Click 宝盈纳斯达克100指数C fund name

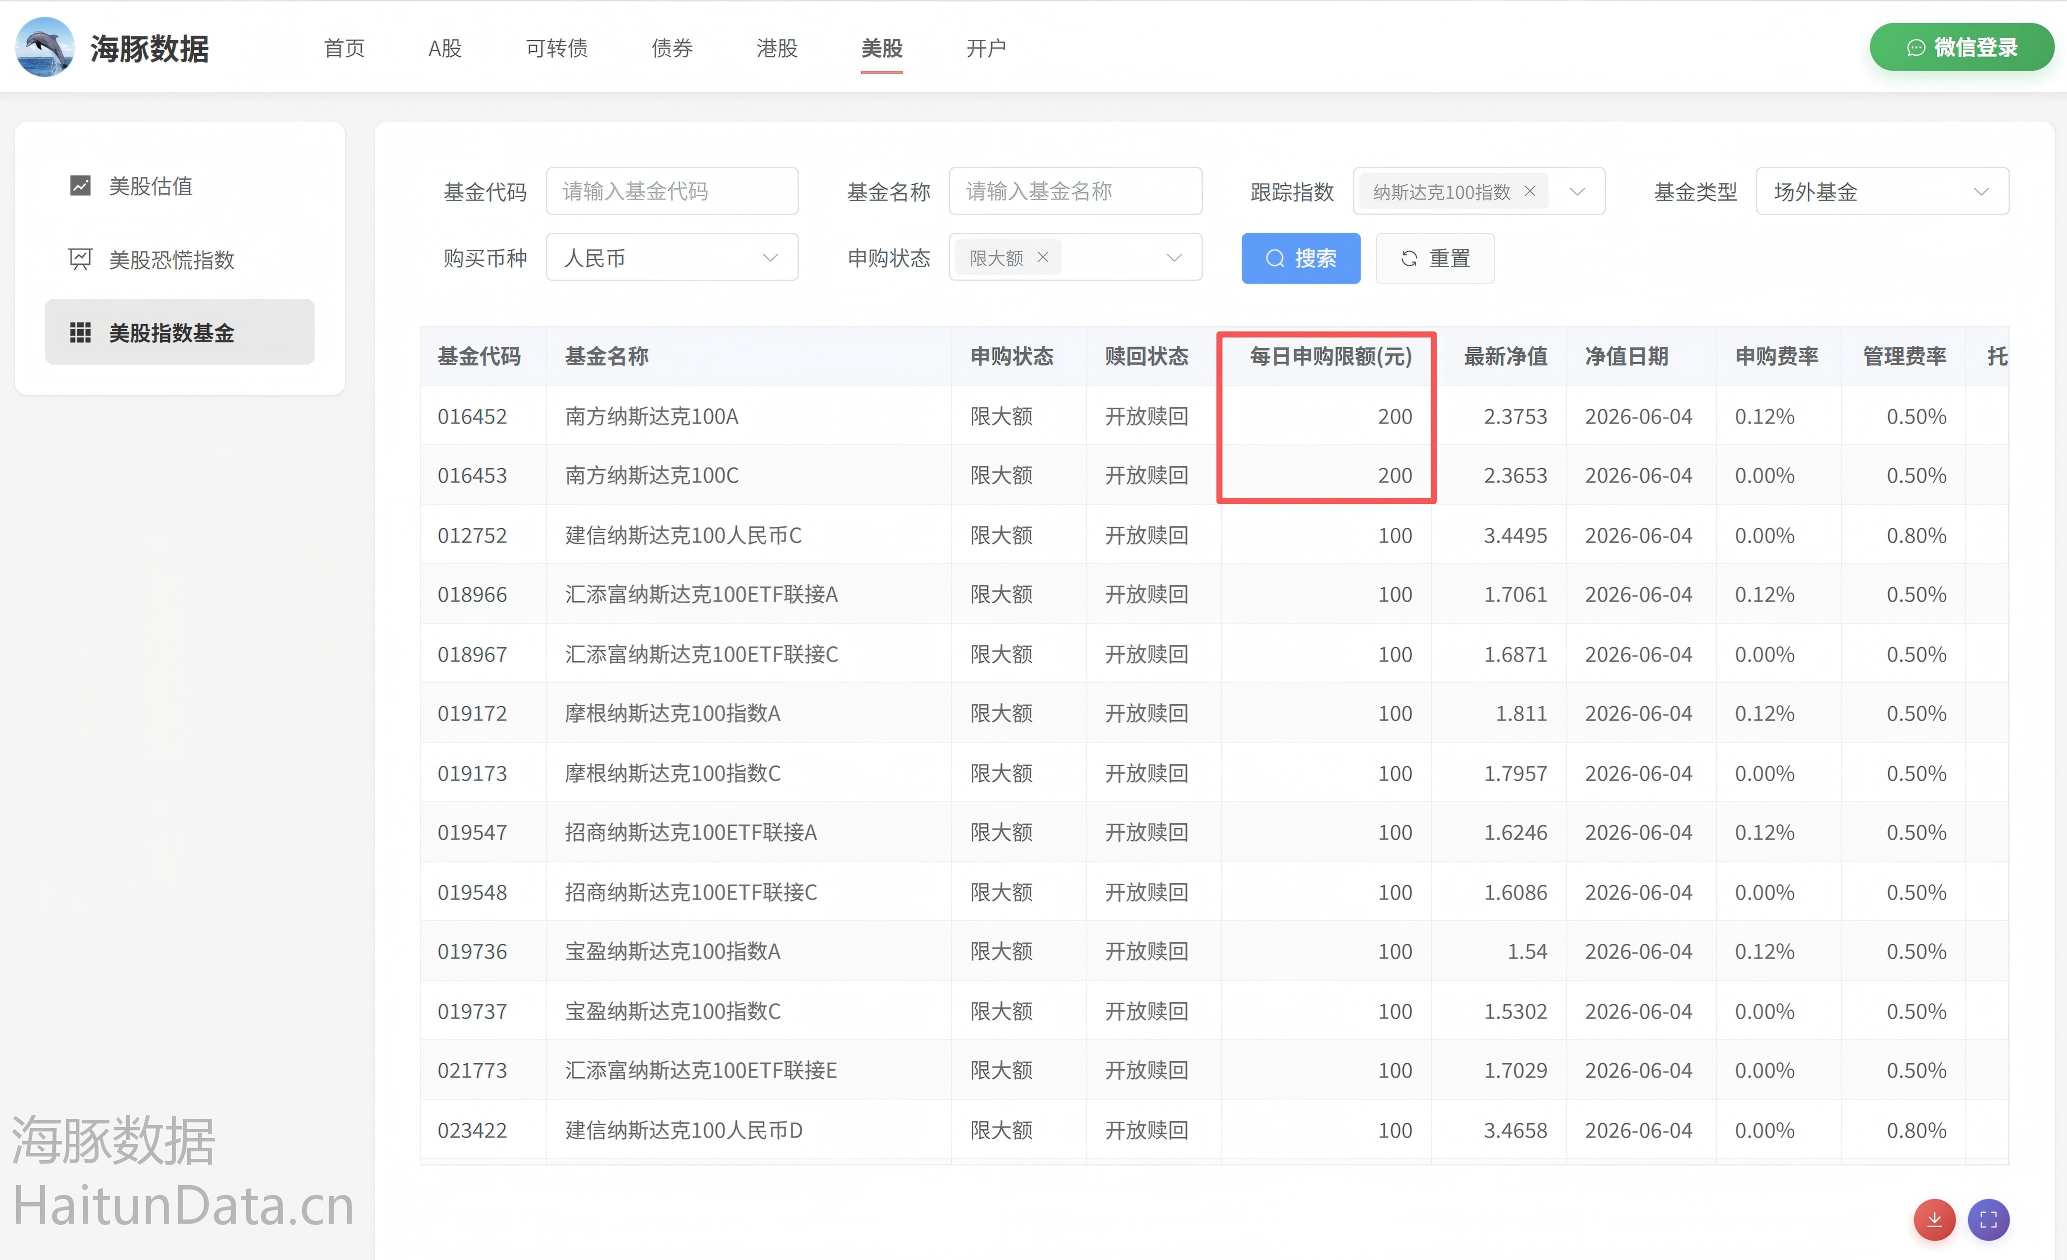(673, 1011)
